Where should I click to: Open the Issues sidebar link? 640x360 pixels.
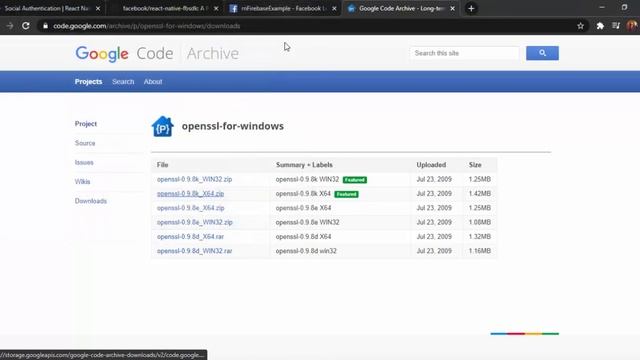(84, 162)
